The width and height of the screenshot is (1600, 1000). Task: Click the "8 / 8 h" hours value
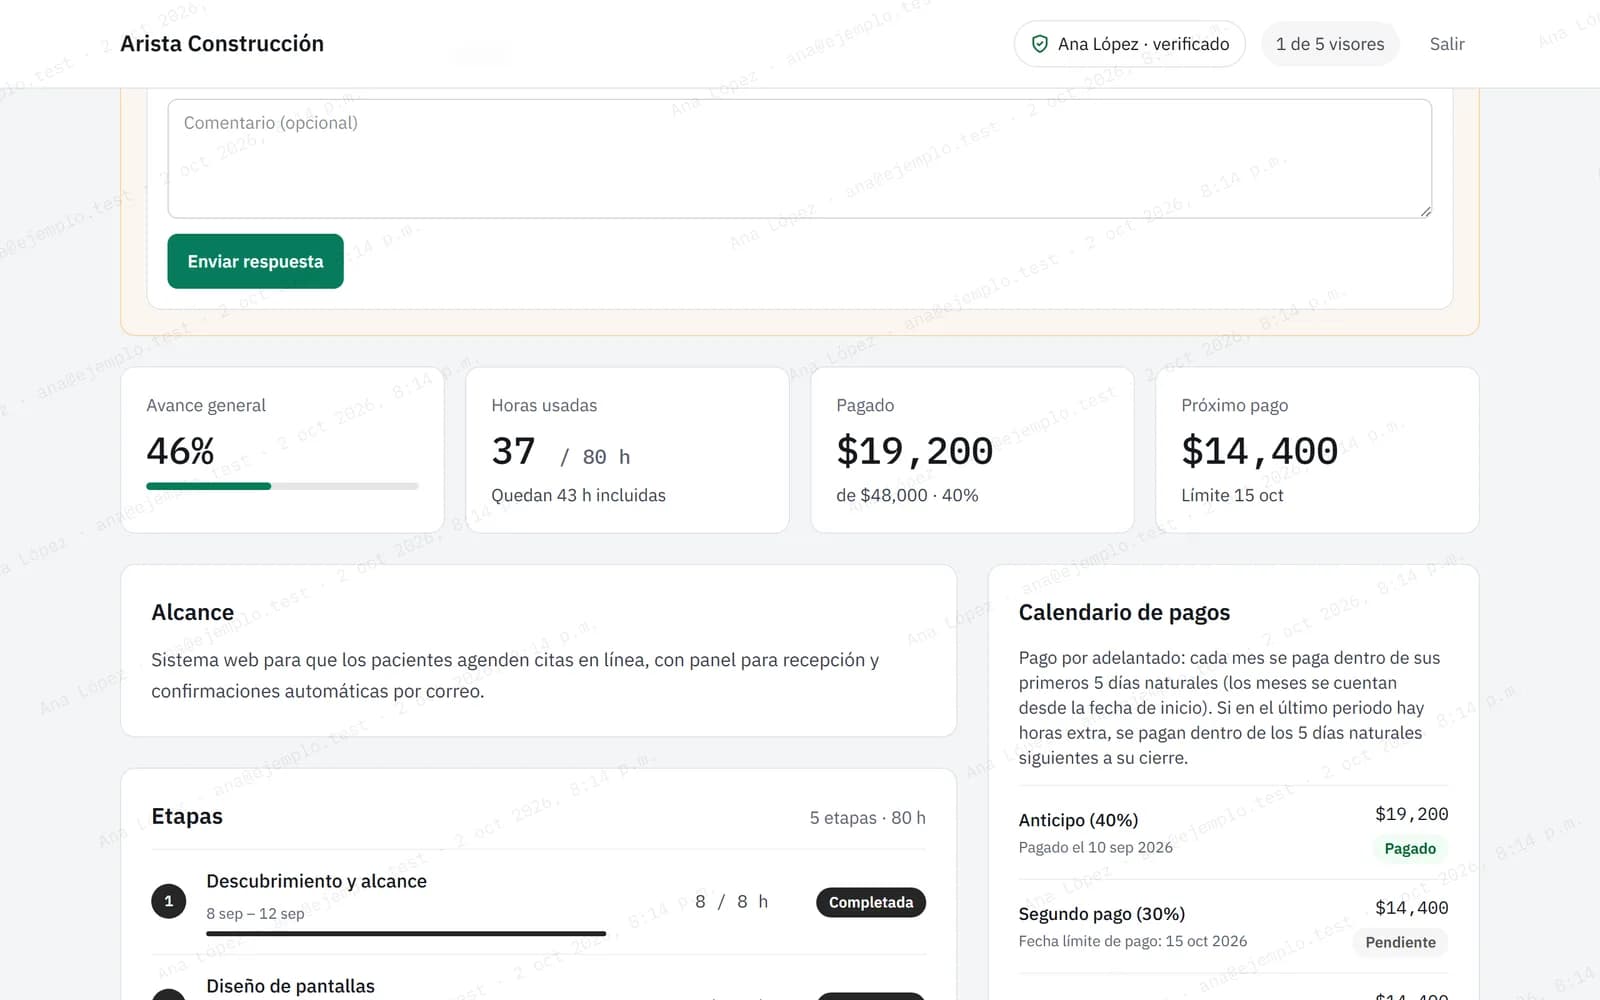pyautogui.click(x=731, y=902)
